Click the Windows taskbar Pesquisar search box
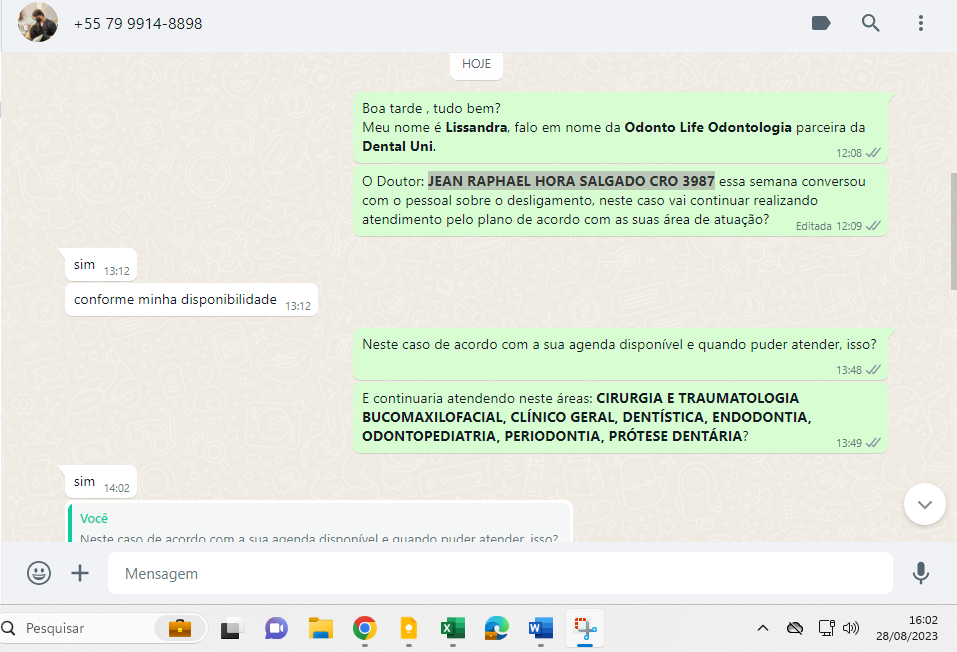Image resolution: width=957 pixels, height=652 pixels. (103, 628)
